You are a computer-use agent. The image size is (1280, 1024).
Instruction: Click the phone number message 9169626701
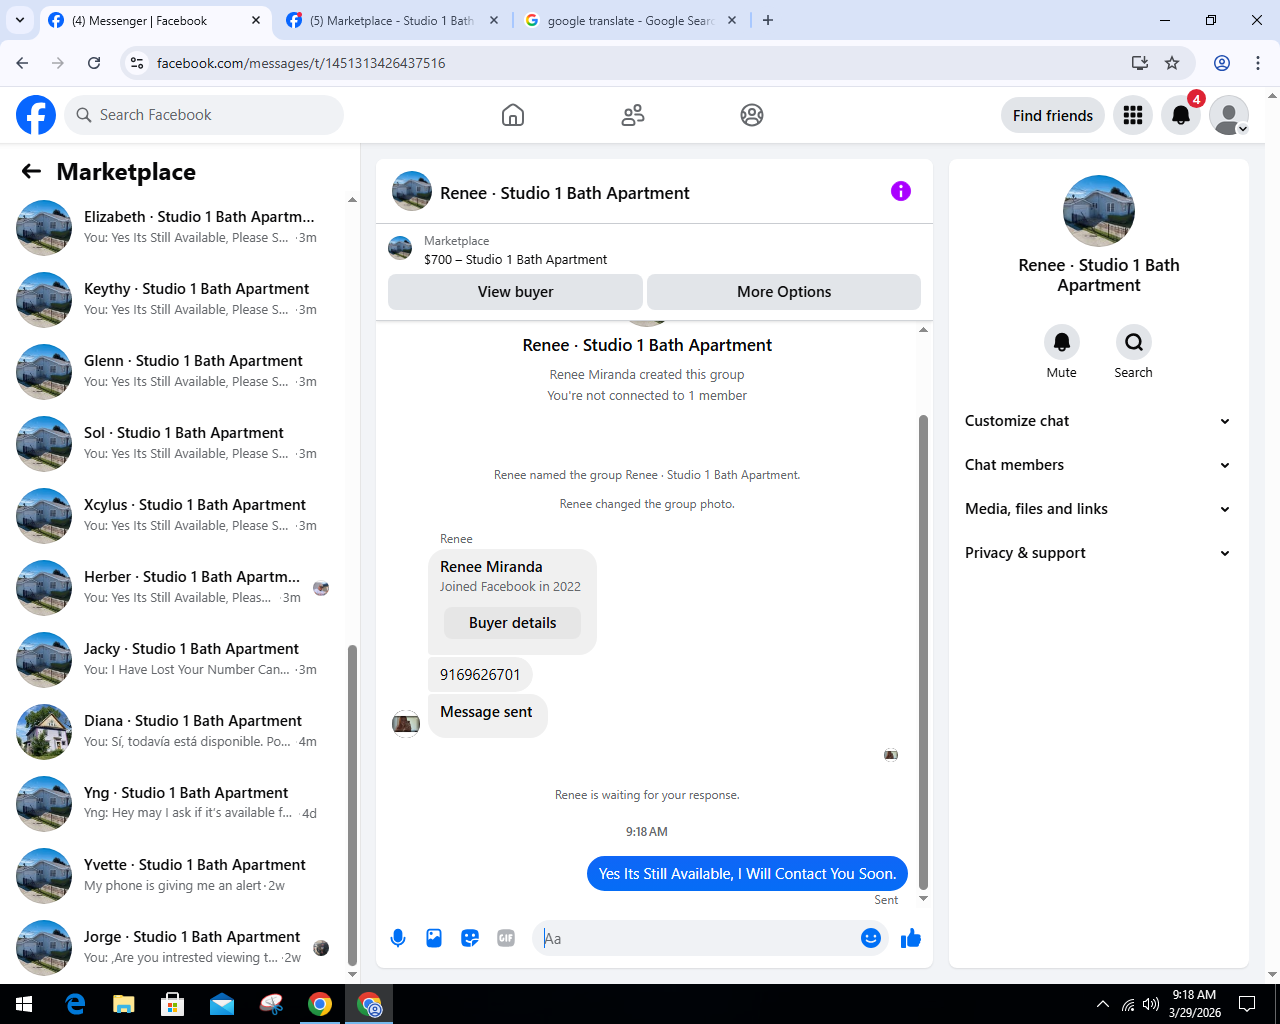point(480,675)
